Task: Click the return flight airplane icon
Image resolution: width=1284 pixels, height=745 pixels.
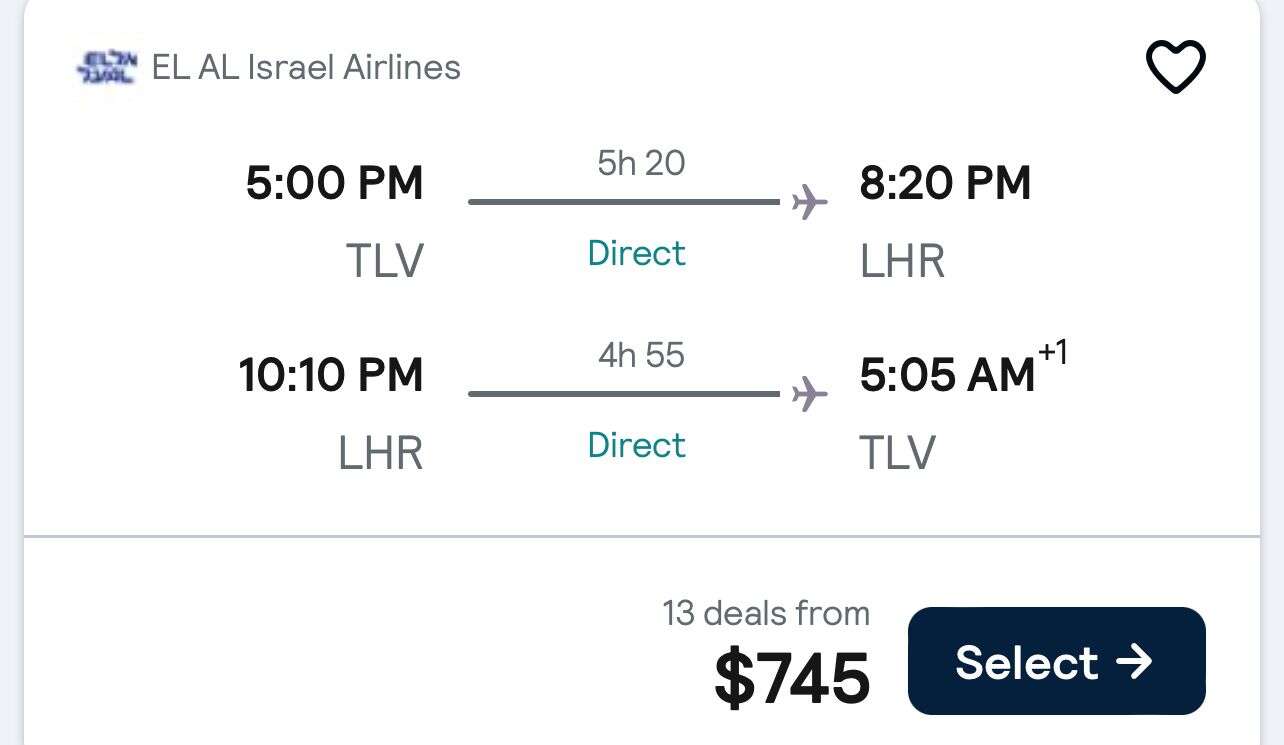Action: (x=809, y=394)
